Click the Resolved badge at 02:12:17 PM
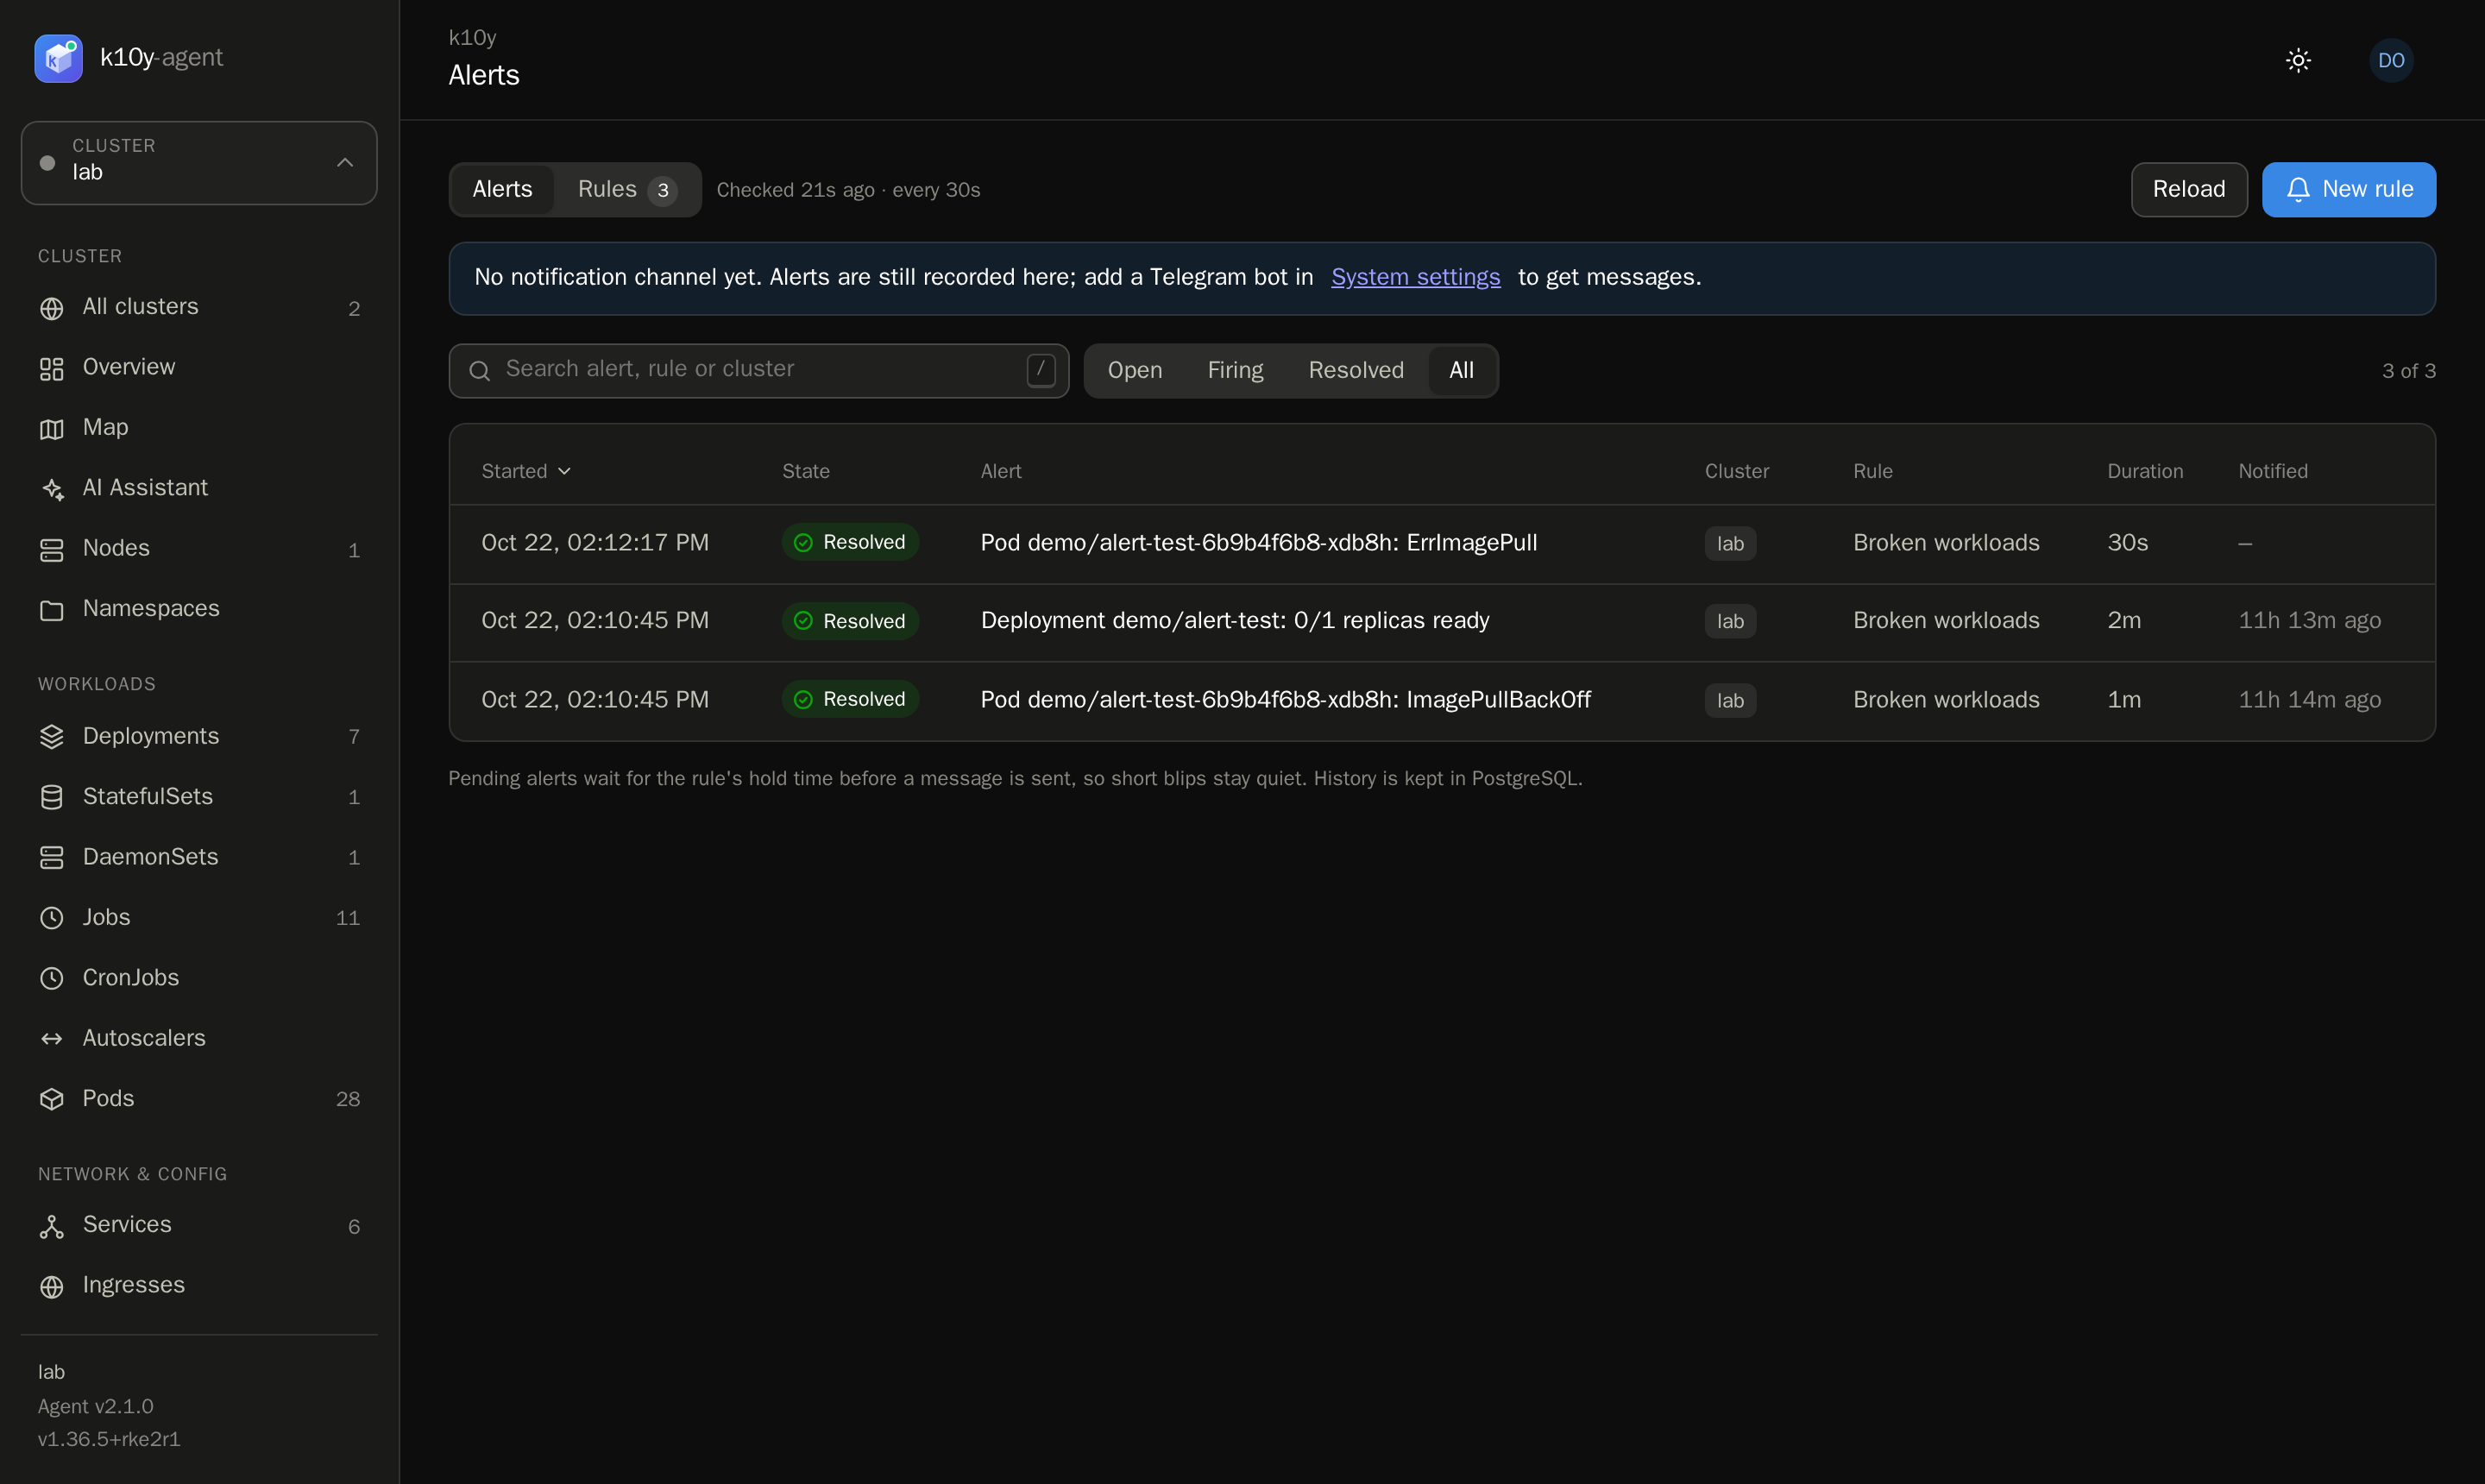This screenshot has width=2485, height=1484. point(850,542)
